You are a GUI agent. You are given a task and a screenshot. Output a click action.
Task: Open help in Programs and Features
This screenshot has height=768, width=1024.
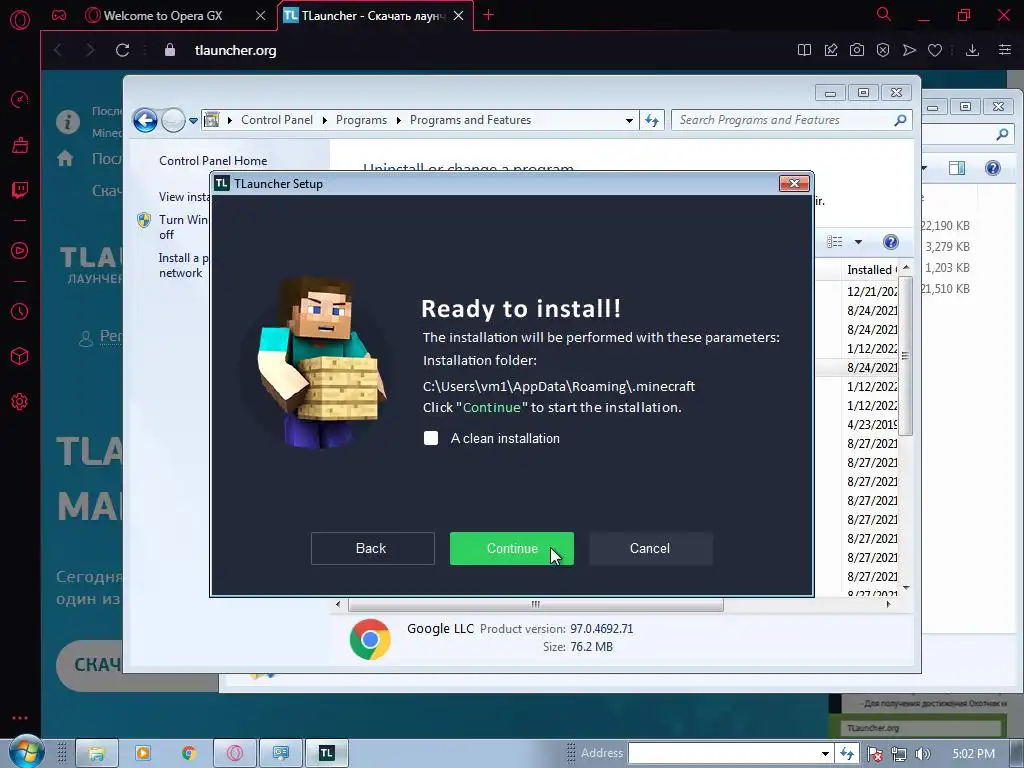point(890,242)
